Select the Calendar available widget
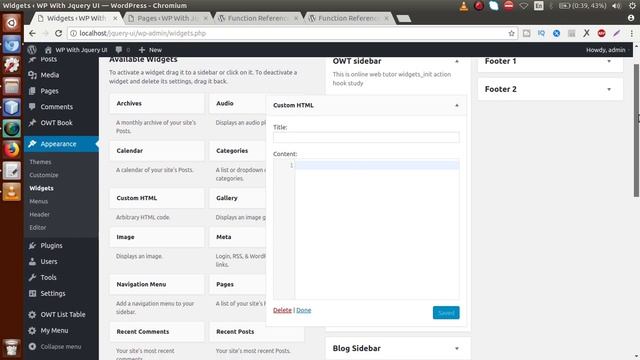The height and width of the screenshot is (360, 640). point(157,151)
